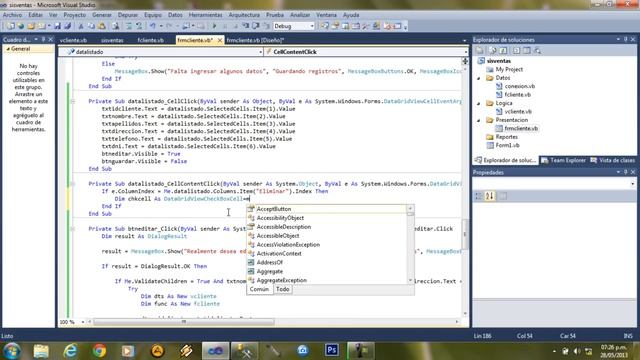Collapse the datalistado_CellClick sub outline
Image resolution: width=640 pixels, height=360 pixels.
click(x=73, y=101)
